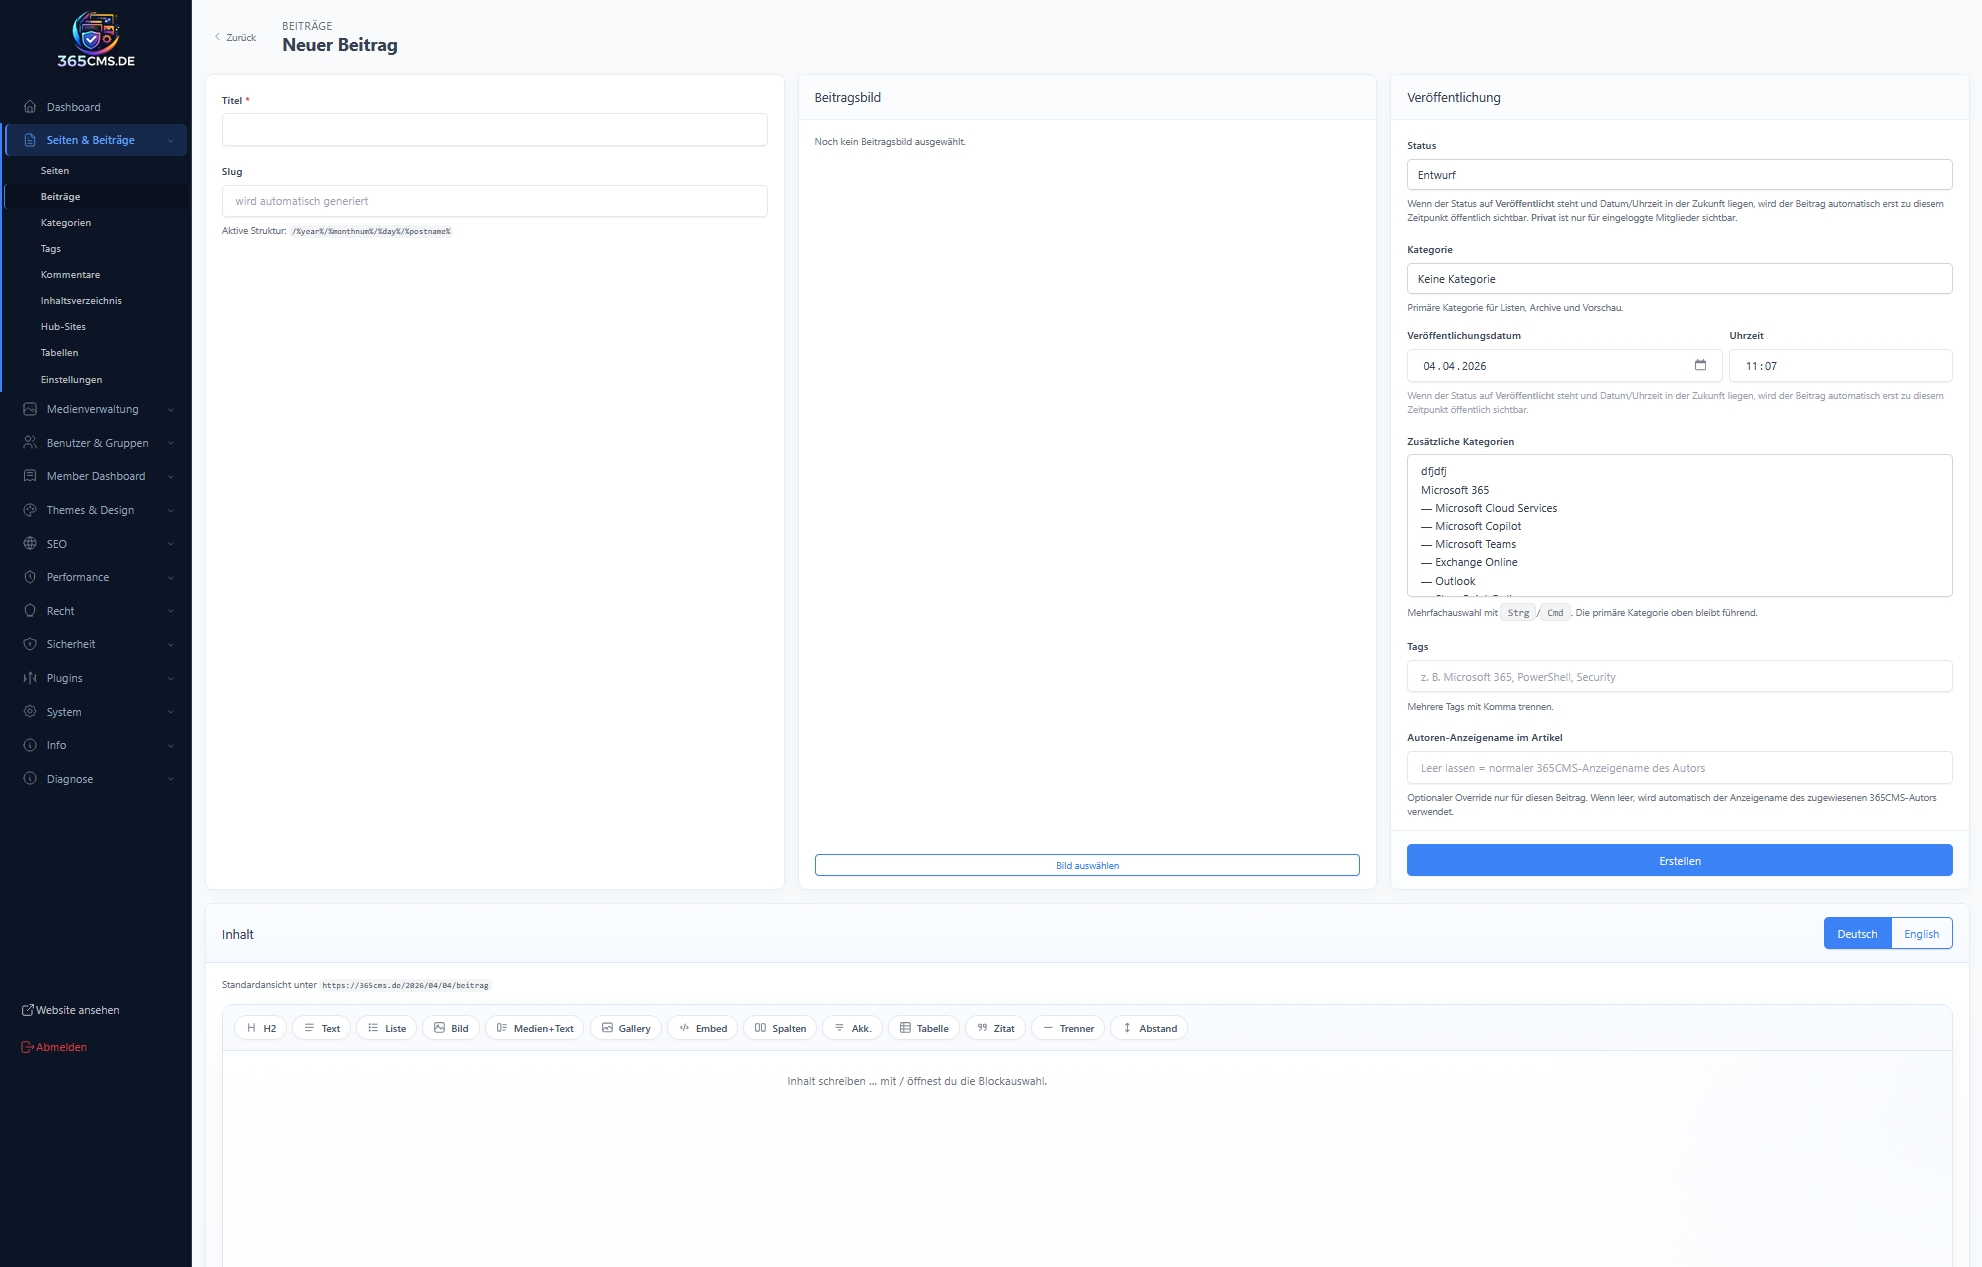Click the Sicherheit shield icon
Screen dimensions: 1982x1267
30,644
